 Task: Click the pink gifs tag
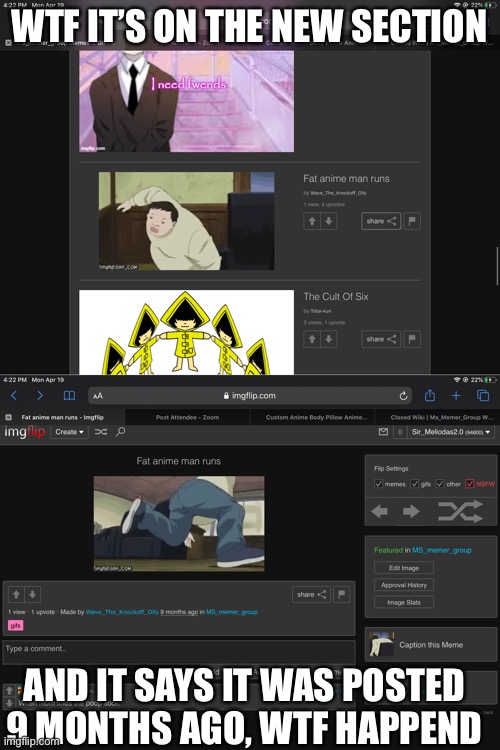click(x=15, y=625)
